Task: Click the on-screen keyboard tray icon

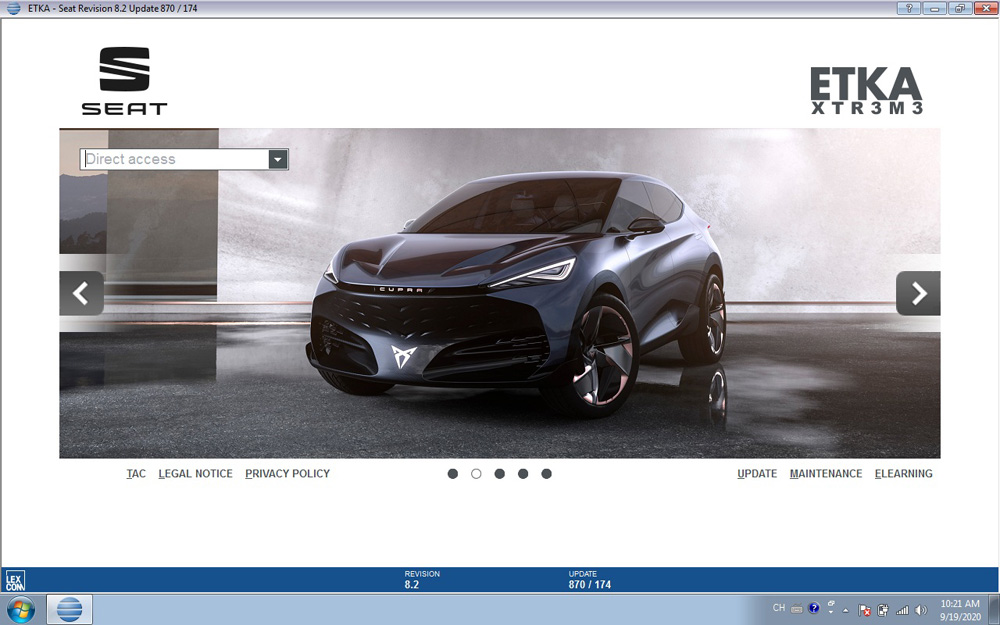Action: [x=797, y=608]
